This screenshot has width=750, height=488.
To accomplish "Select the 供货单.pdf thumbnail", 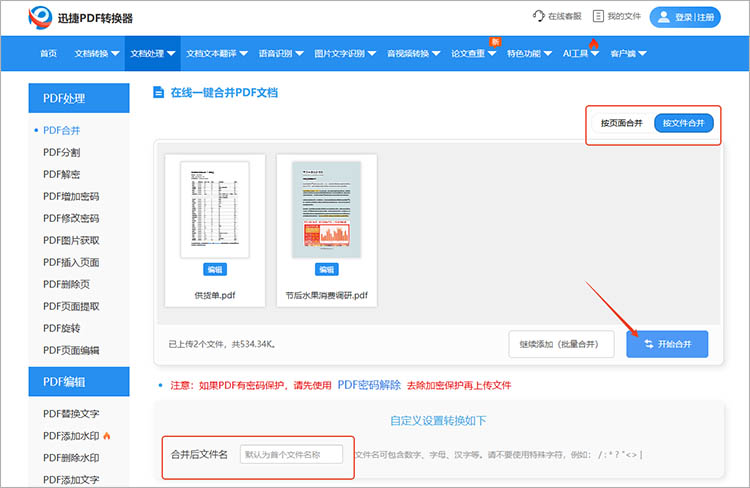I will (x=215, y=210).
